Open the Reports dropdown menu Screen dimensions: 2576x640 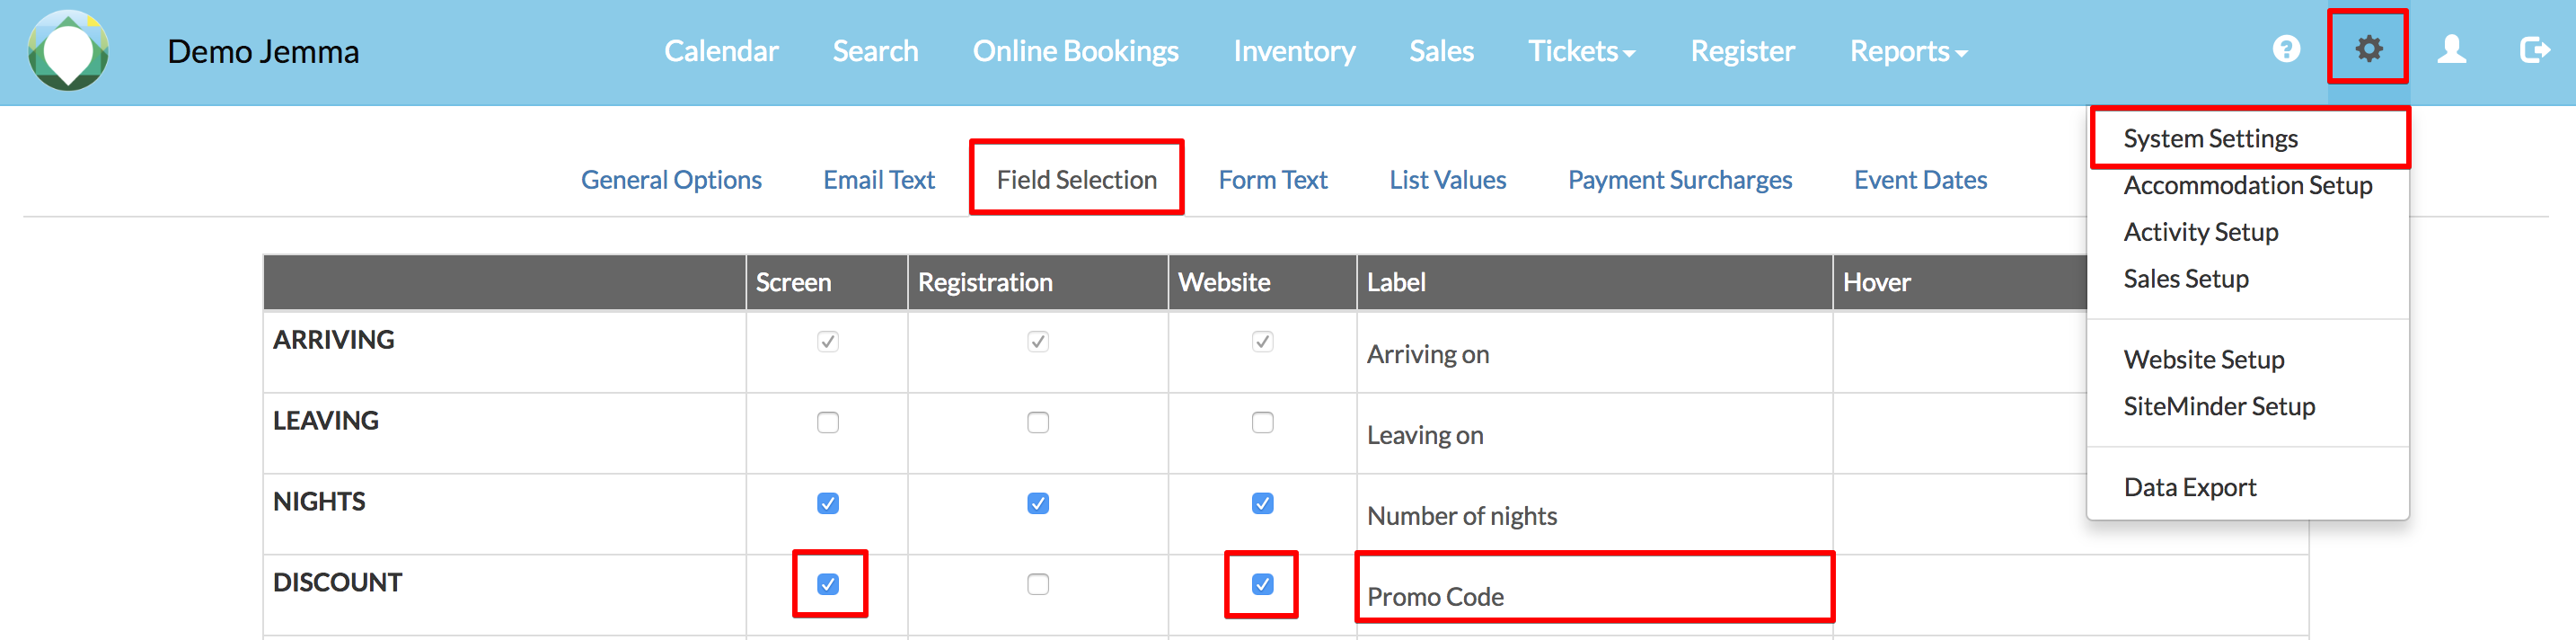click(x=1906, y=50)
